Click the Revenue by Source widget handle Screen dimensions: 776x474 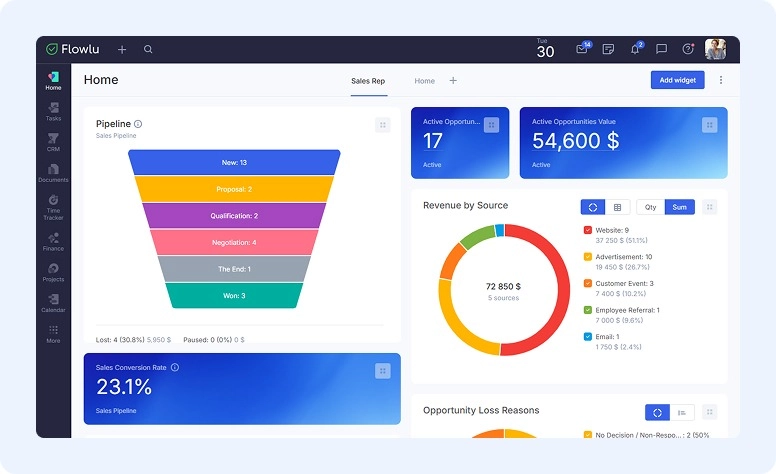(x=710, y=207)
